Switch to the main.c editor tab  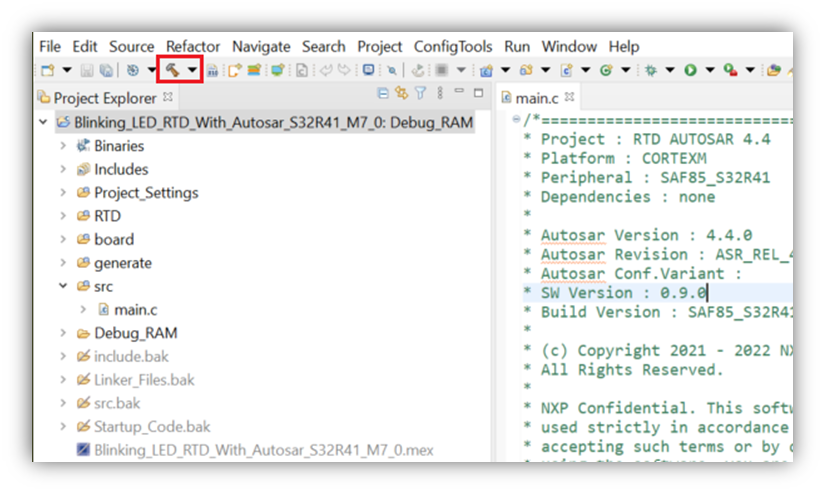coord(536,98)
